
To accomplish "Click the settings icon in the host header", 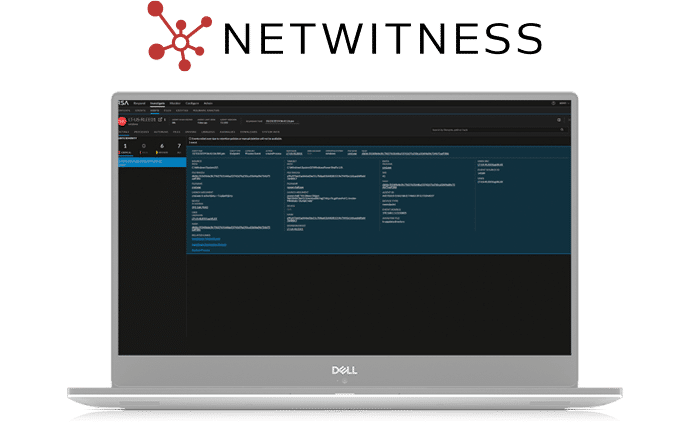I will click(x=559, y=120).
